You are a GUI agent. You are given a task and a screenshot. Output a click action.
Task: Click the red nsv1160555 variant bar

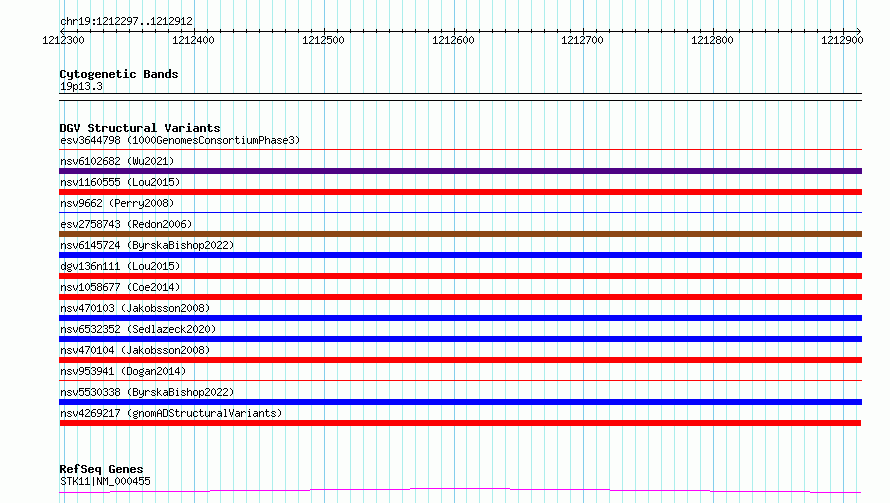[x=460, y=192]
